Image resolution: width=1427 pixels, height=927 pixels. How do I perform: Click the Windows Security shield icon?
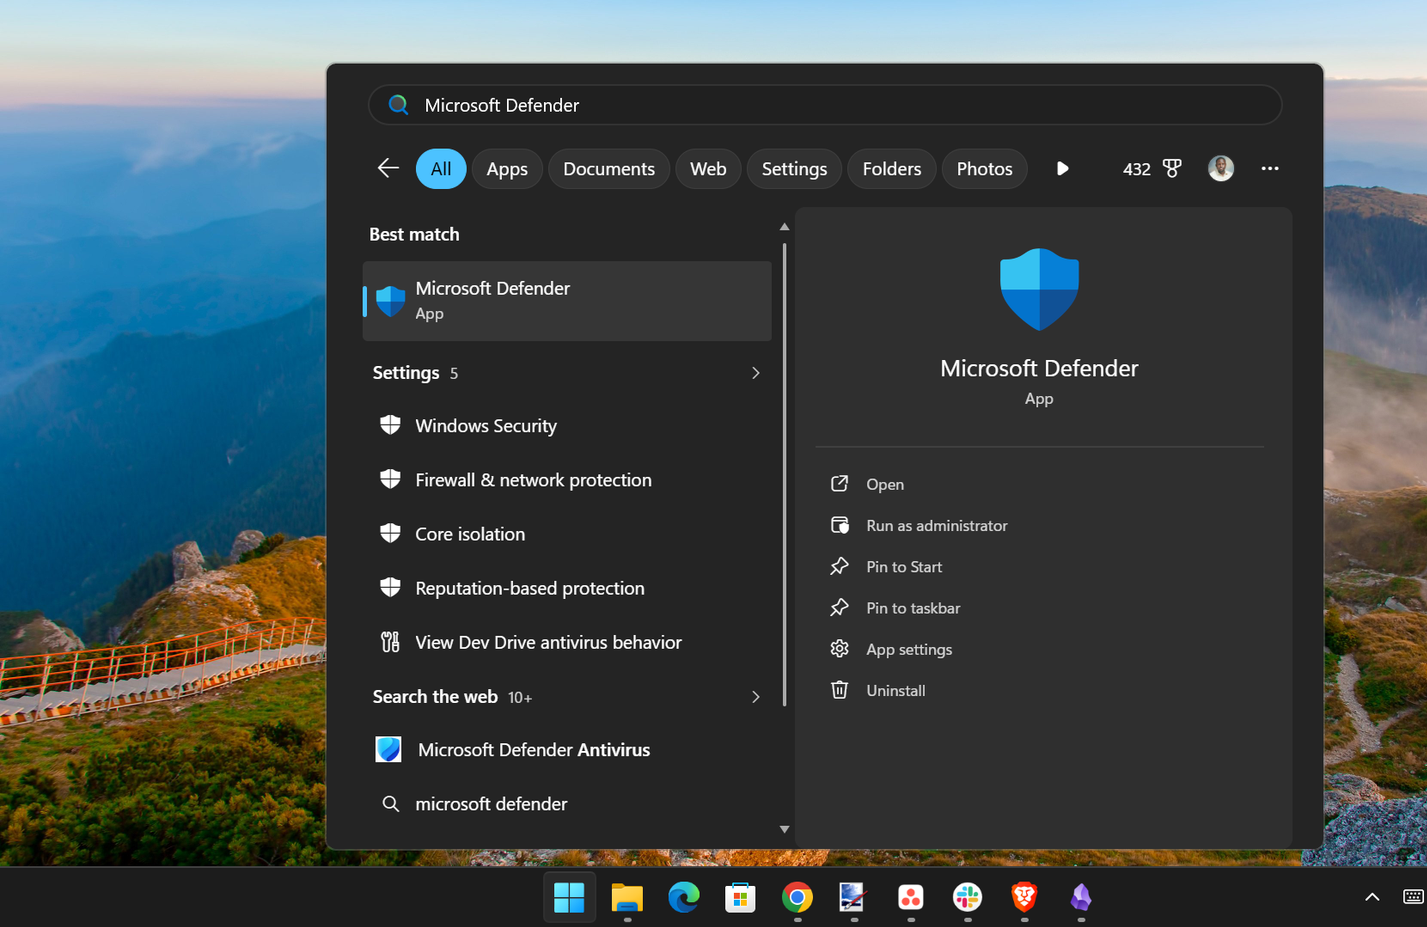(x=390, y=425)
